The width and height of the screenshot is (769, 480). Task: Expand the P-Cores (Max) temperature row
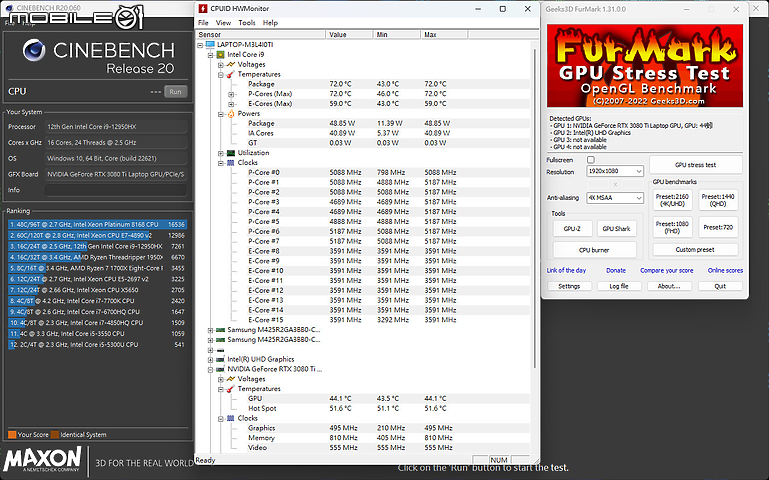(231, 94)
